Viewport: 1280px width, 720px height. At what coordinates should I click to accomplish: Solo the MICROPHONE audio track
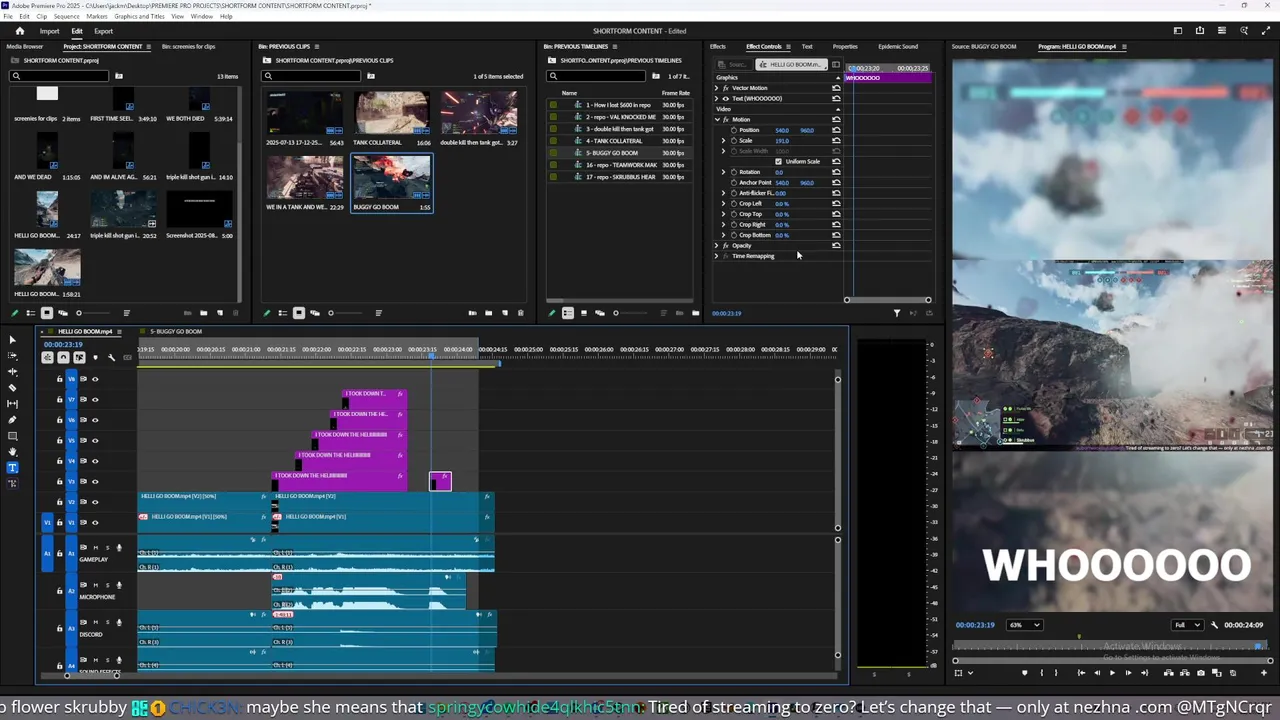(108, 585)
